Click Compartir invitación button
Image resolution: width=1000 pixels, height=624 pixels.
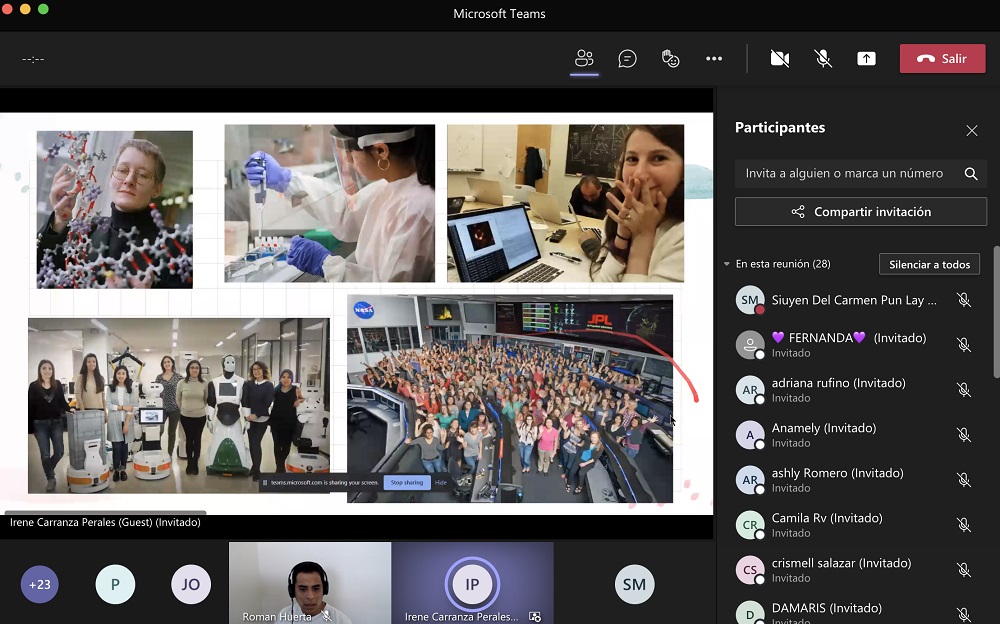[x=860, y=212]
